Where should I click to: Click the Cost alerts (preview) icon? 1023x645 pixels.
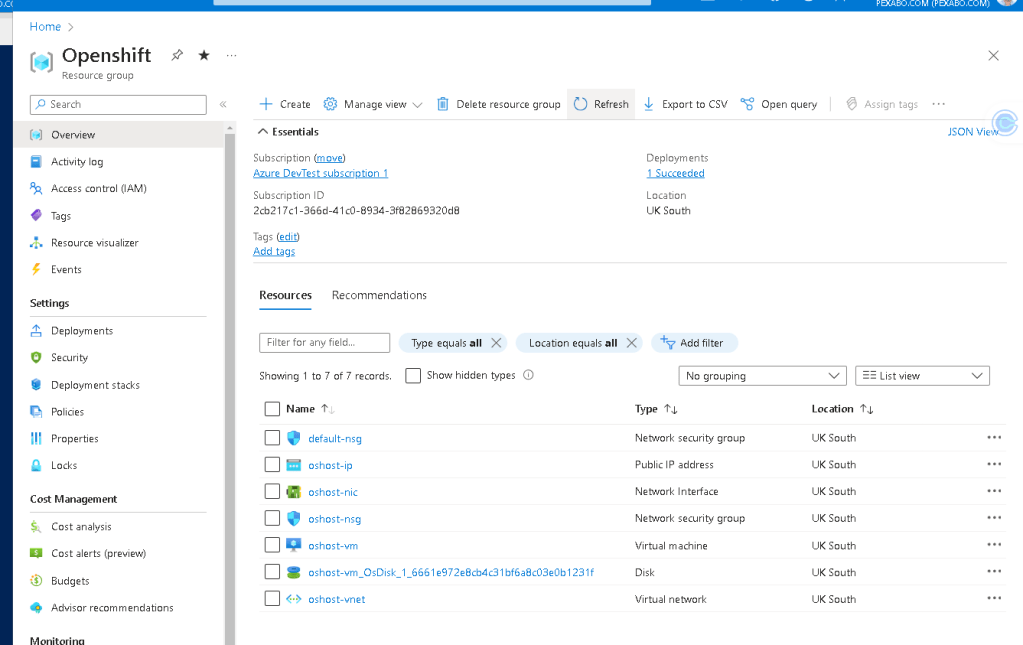coord(37,553)
